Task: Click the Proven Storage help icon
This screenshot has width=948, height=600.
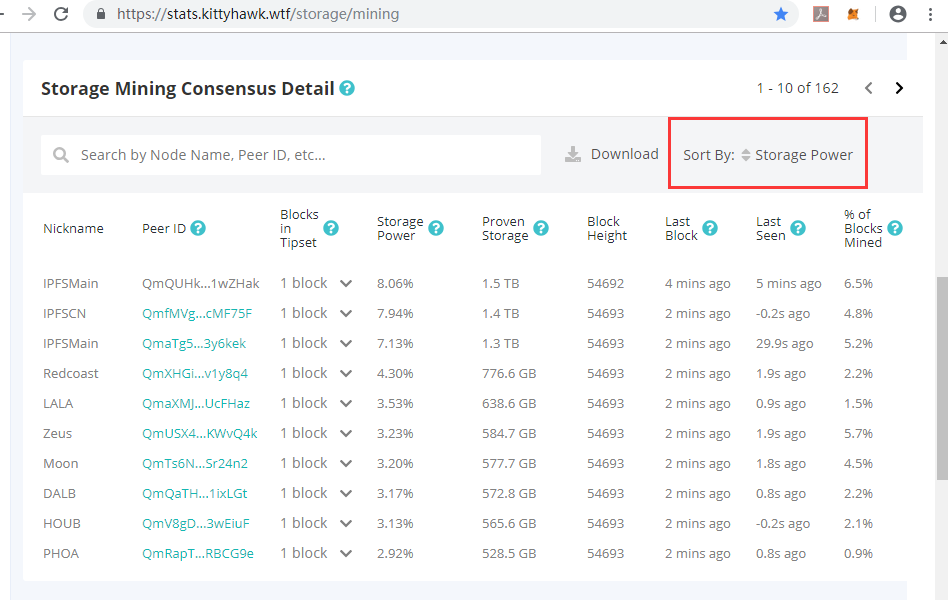Action: coord(541,228)
